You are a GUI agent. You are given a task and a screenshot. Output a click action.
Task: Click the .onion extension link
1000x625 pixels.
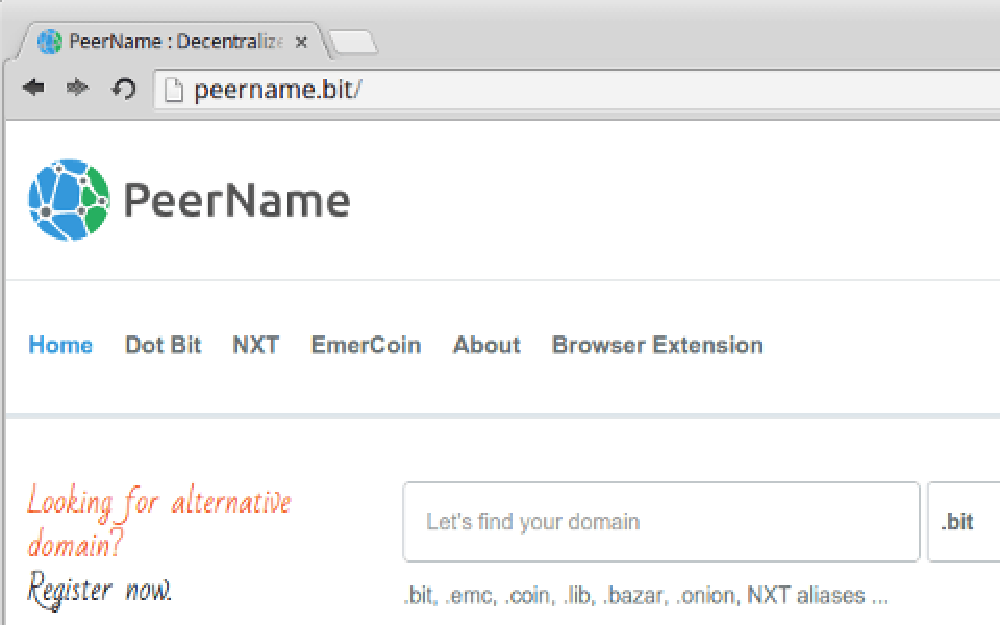point(706,594)
